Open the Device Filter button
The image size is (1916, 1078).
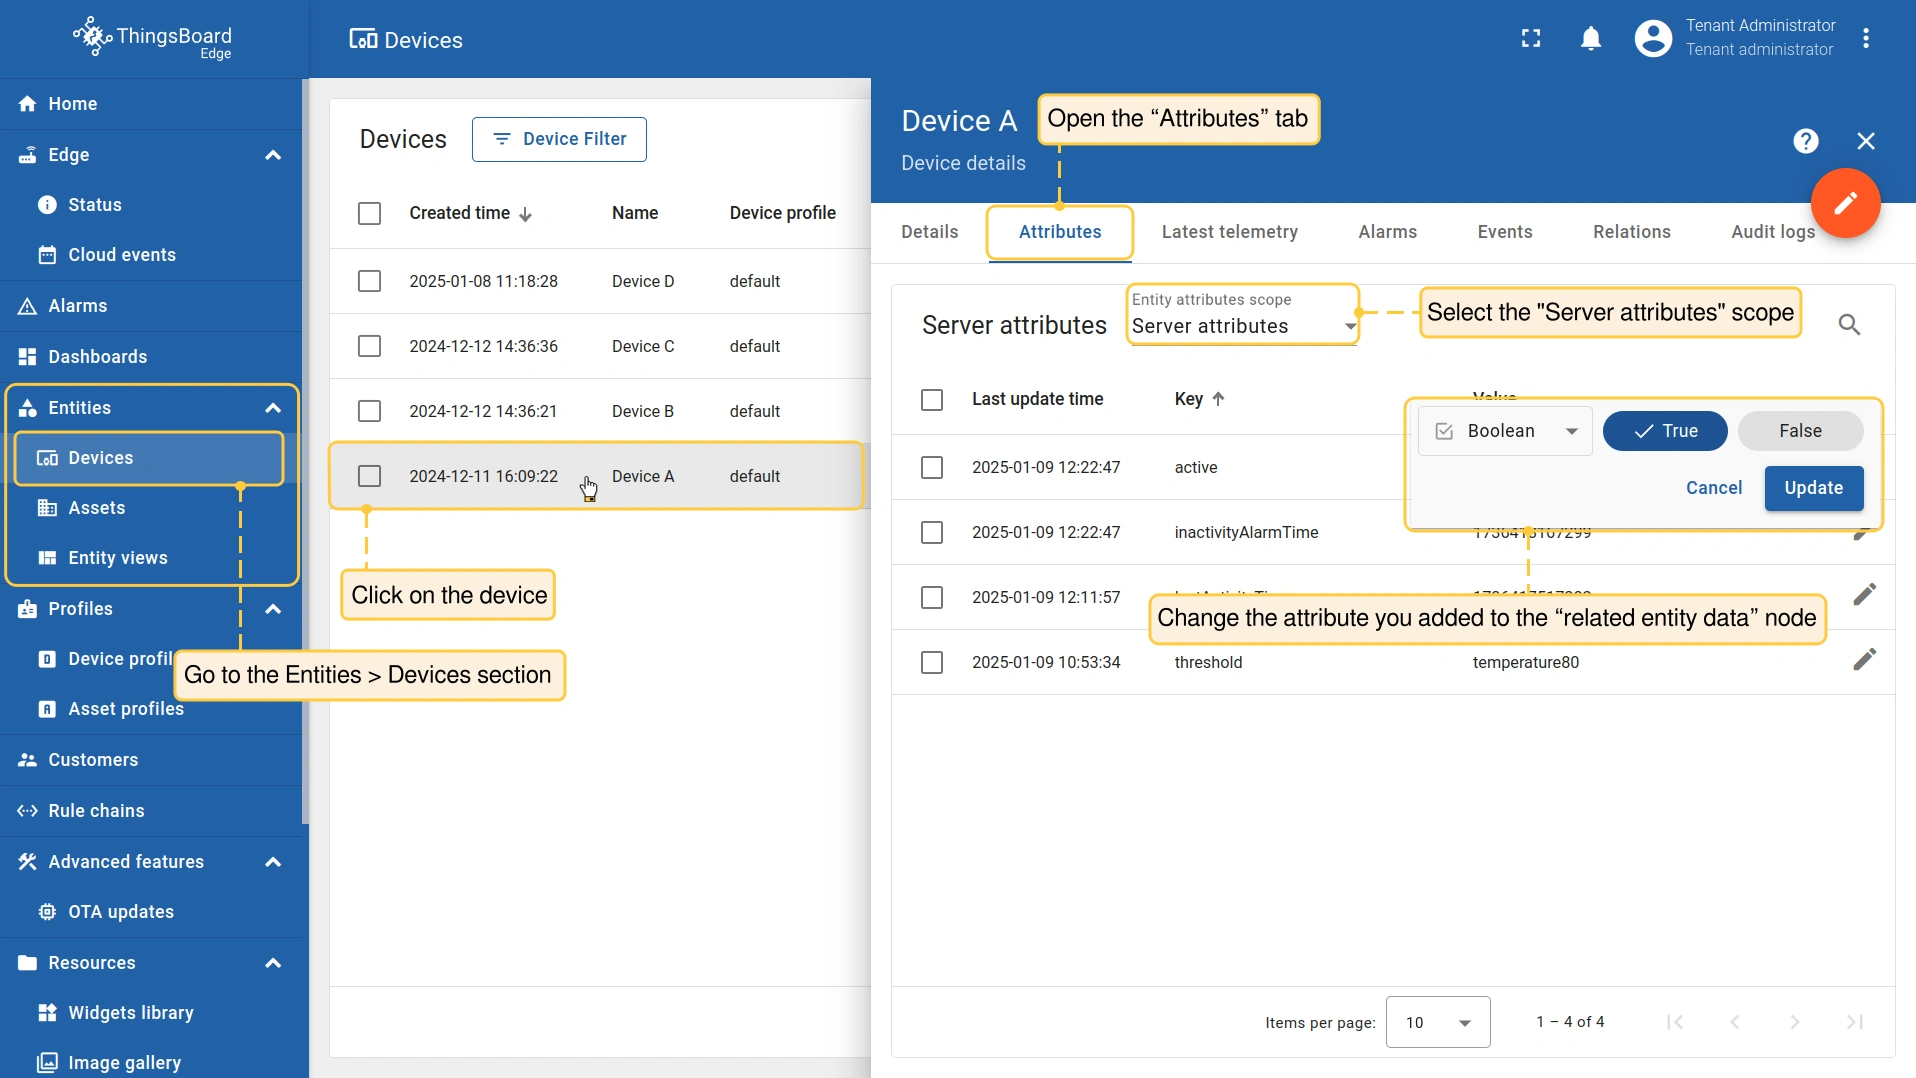coord(559,139)
